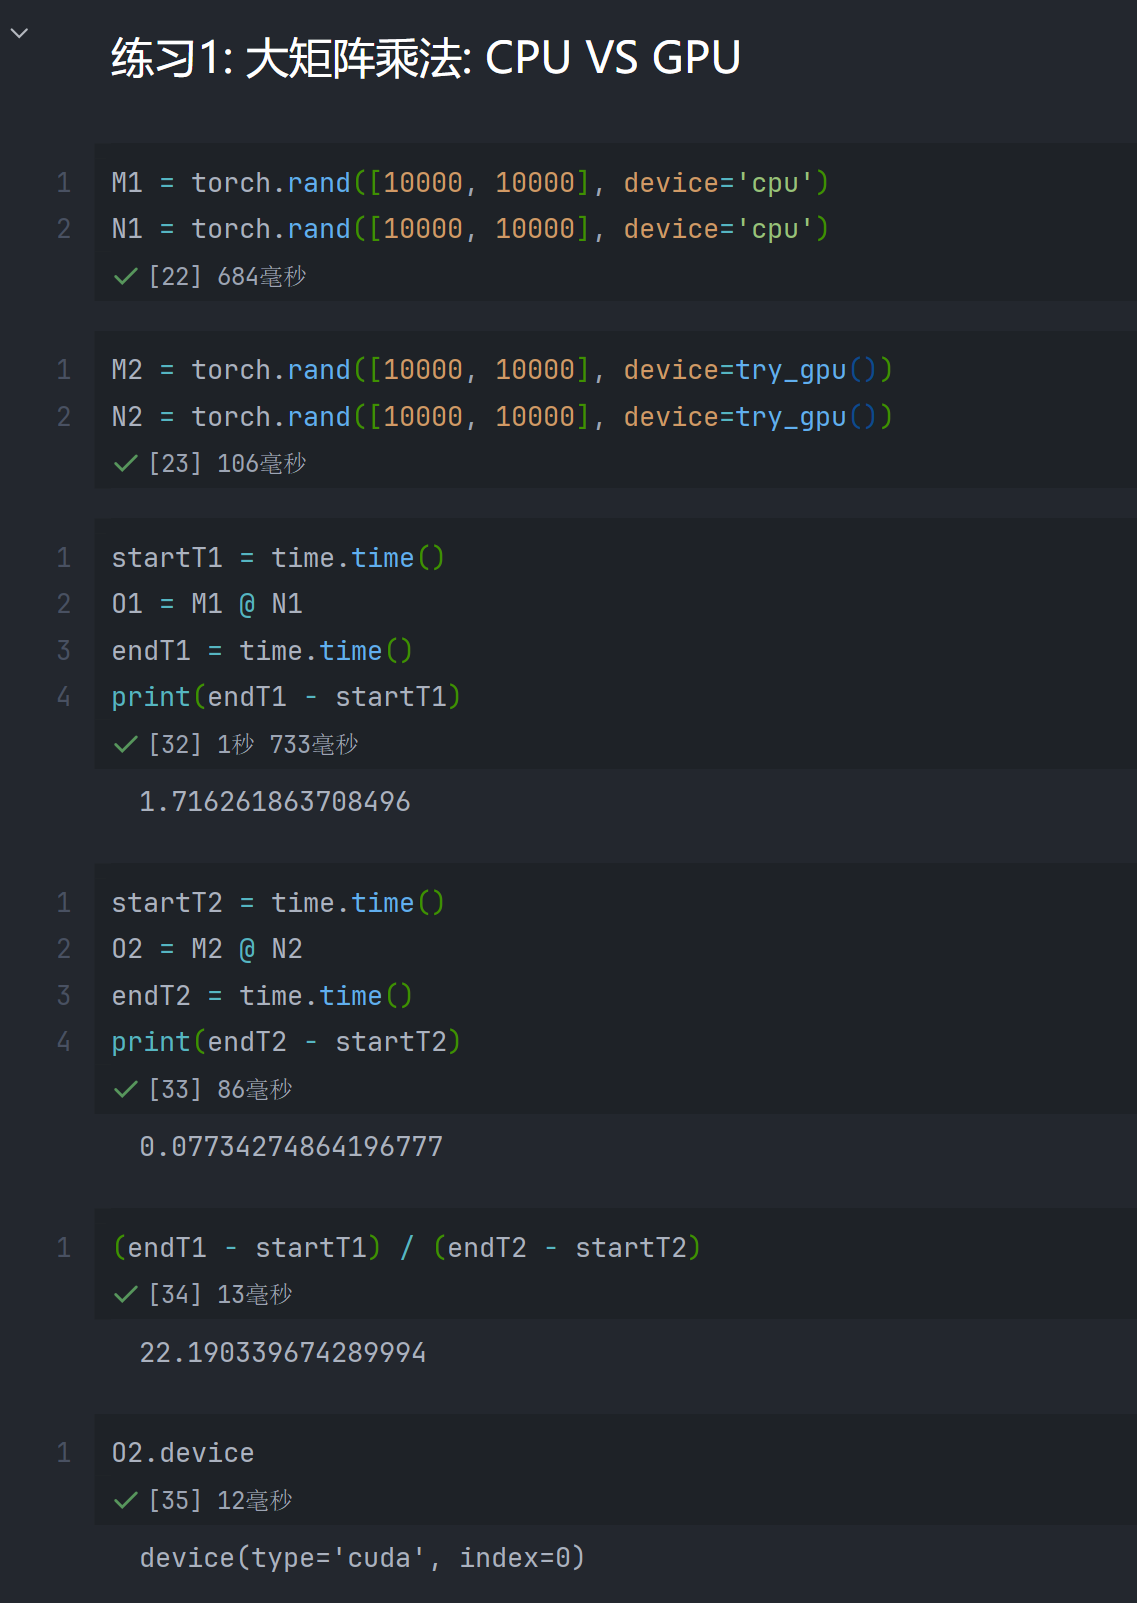This screenshot has height=1603, width=1137.
Task: Click the line O2 = M2 @ N2
Action: pyautogui.click(x=207, y=949)
